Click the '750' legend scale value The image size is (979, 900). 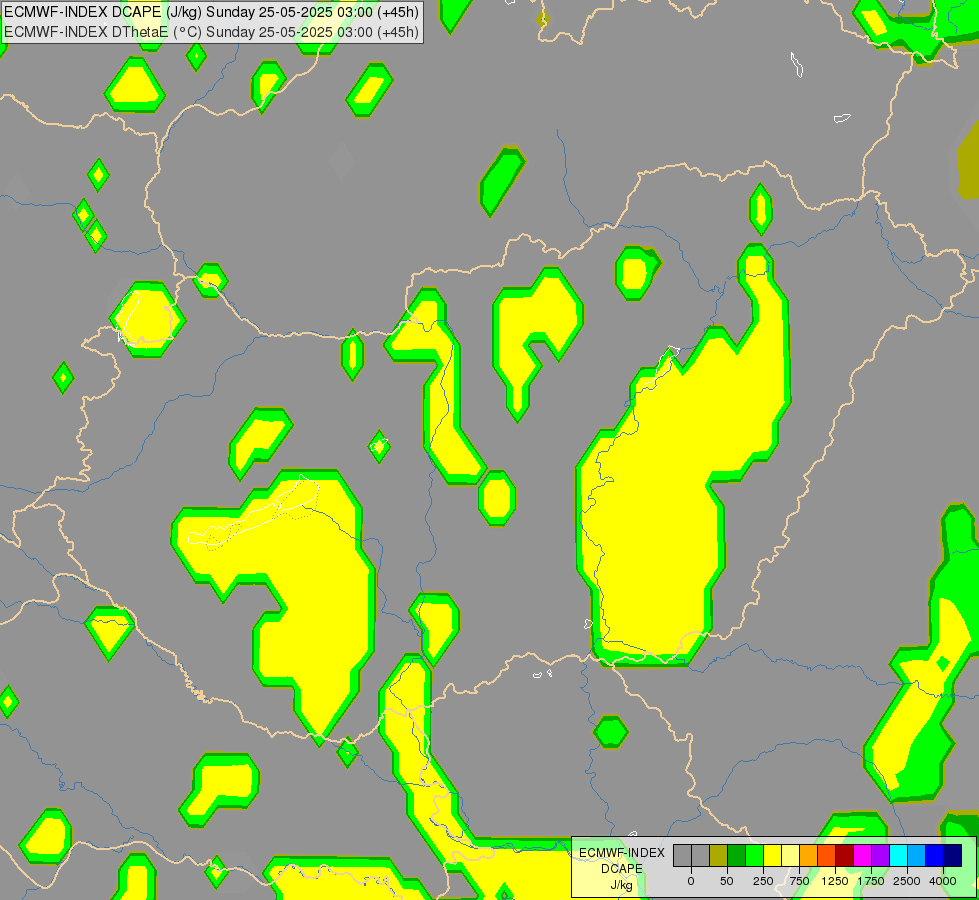(799, 881)
